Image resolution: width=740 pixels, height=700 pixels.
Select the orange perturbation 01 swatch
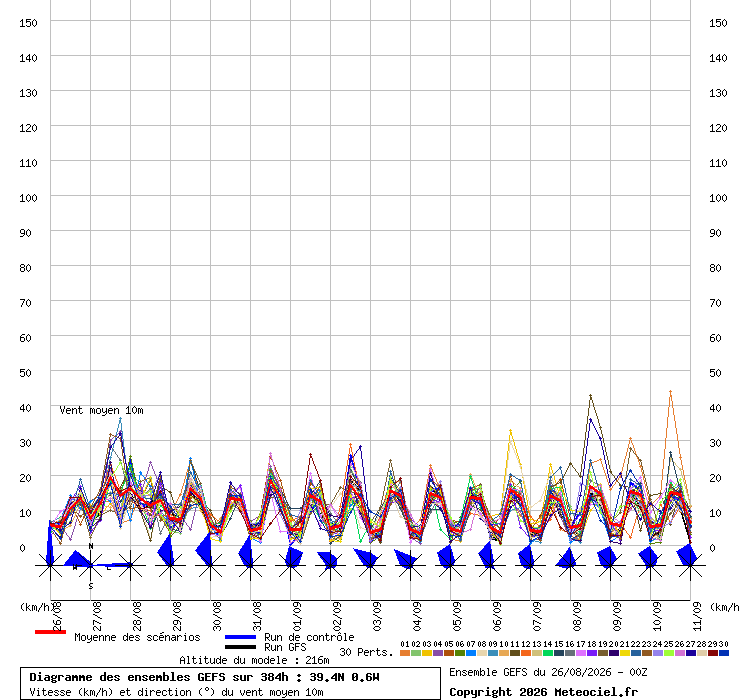(x=405, y=653)
